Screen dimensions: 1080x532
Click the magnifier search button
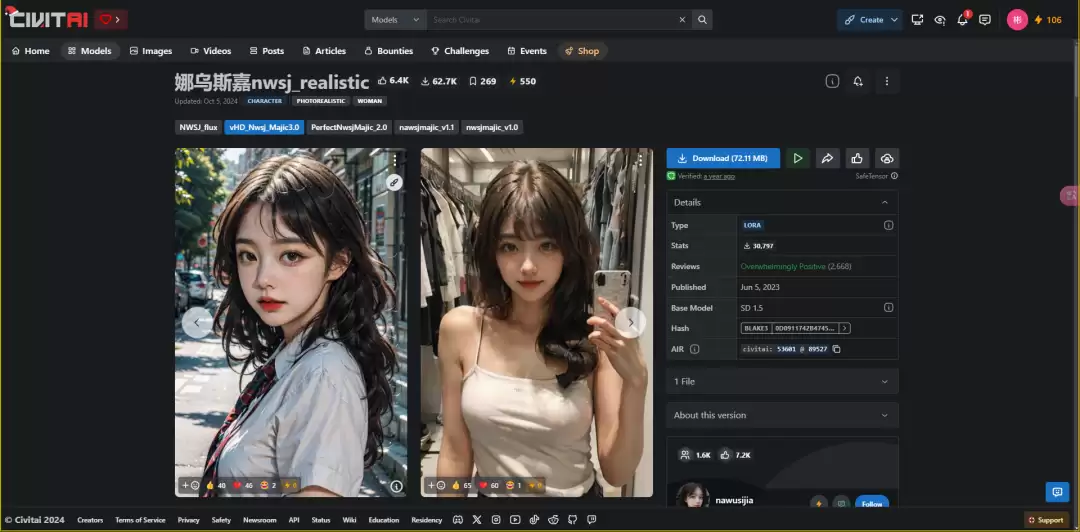pyautogui.click(x=703, y=20)
